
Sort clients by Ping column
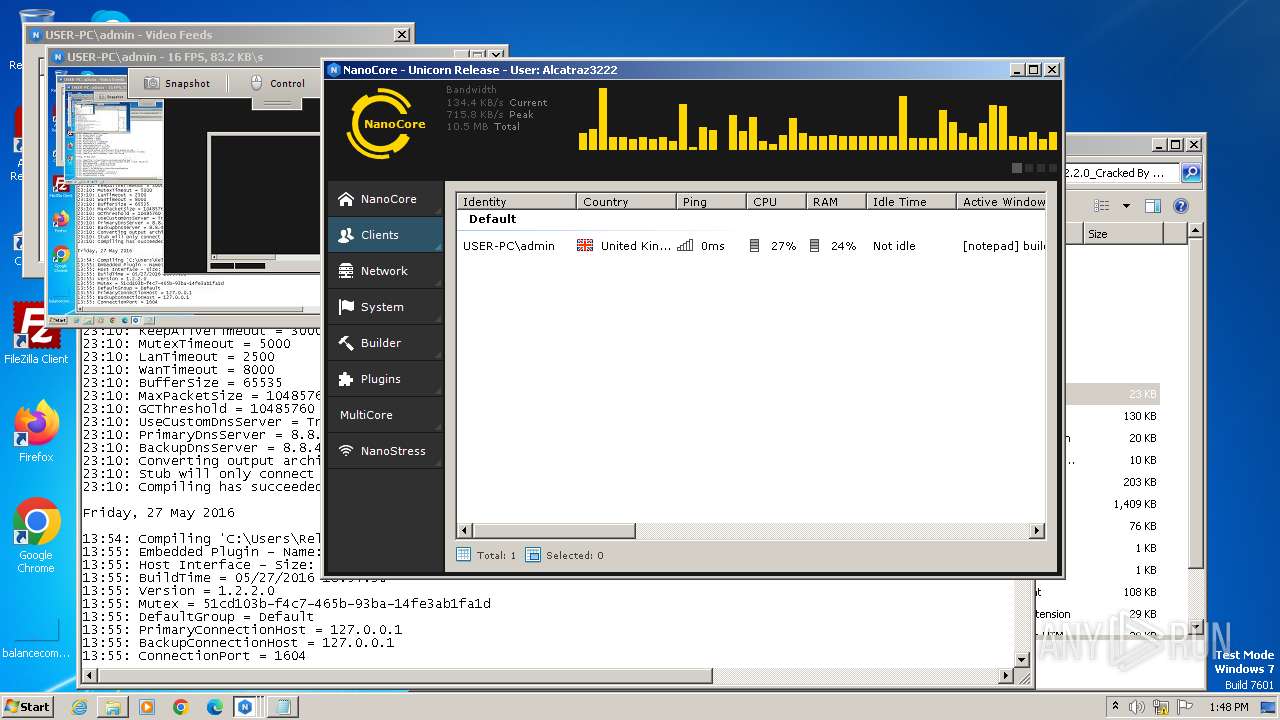point(711,202)
